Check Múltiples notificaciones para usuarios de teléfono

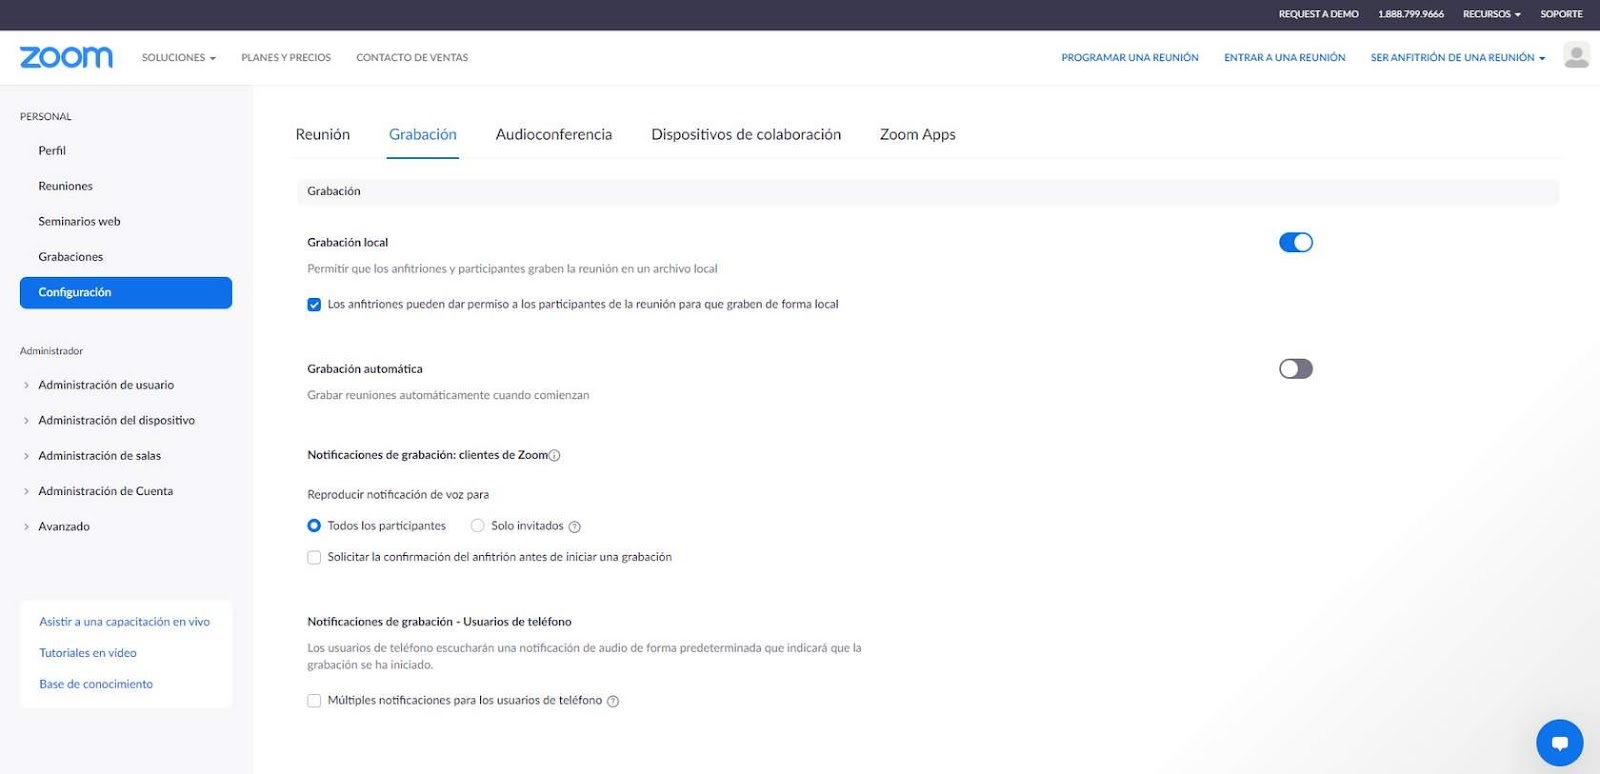tap(314, 701)
